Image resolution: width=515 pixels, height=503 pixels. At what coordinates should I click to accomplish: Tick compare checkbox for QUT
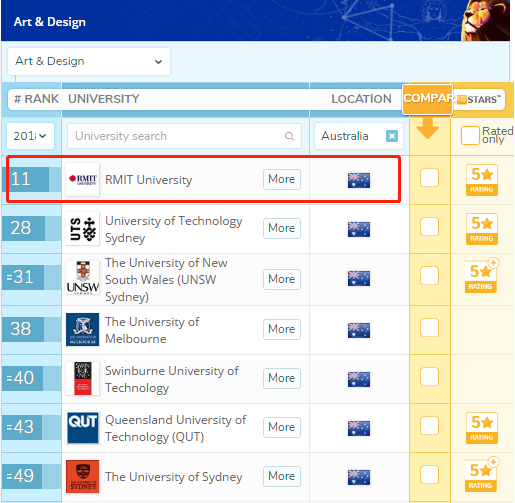[429, 425]
